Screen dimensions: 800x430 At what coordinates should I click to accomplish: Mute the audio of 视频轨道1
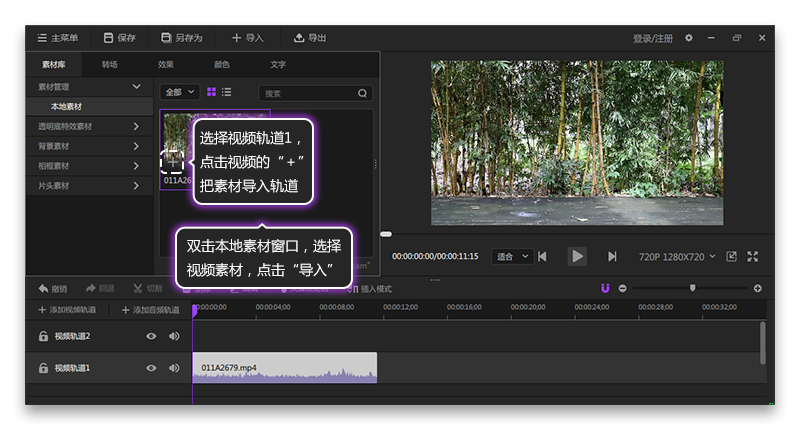[x=174, y=368]
